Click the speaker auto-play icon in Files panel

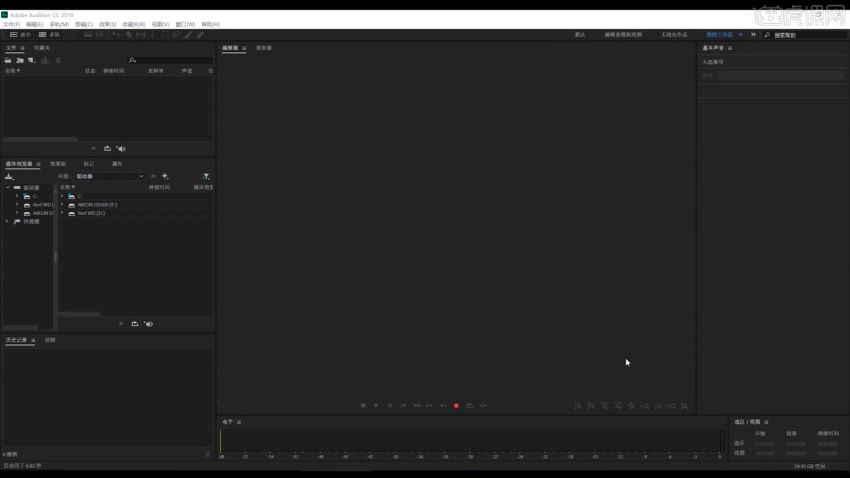click(121, 149)
